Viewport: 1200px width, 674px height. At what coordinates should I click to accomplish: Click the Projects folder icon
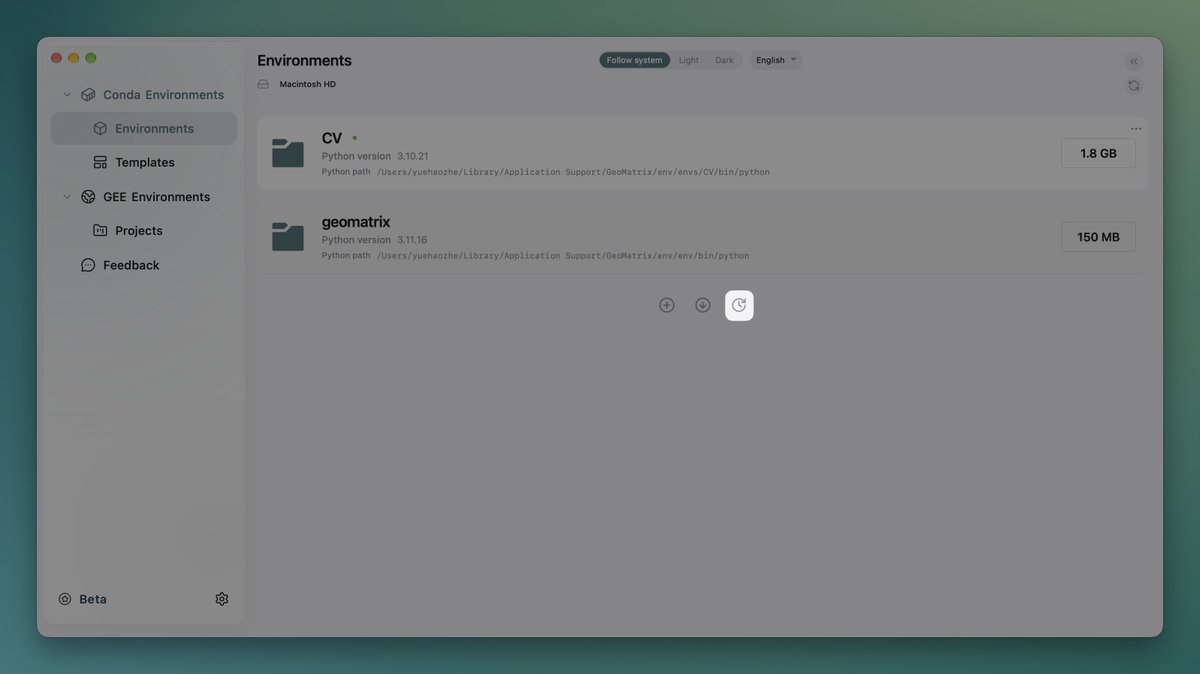[100, 230]
